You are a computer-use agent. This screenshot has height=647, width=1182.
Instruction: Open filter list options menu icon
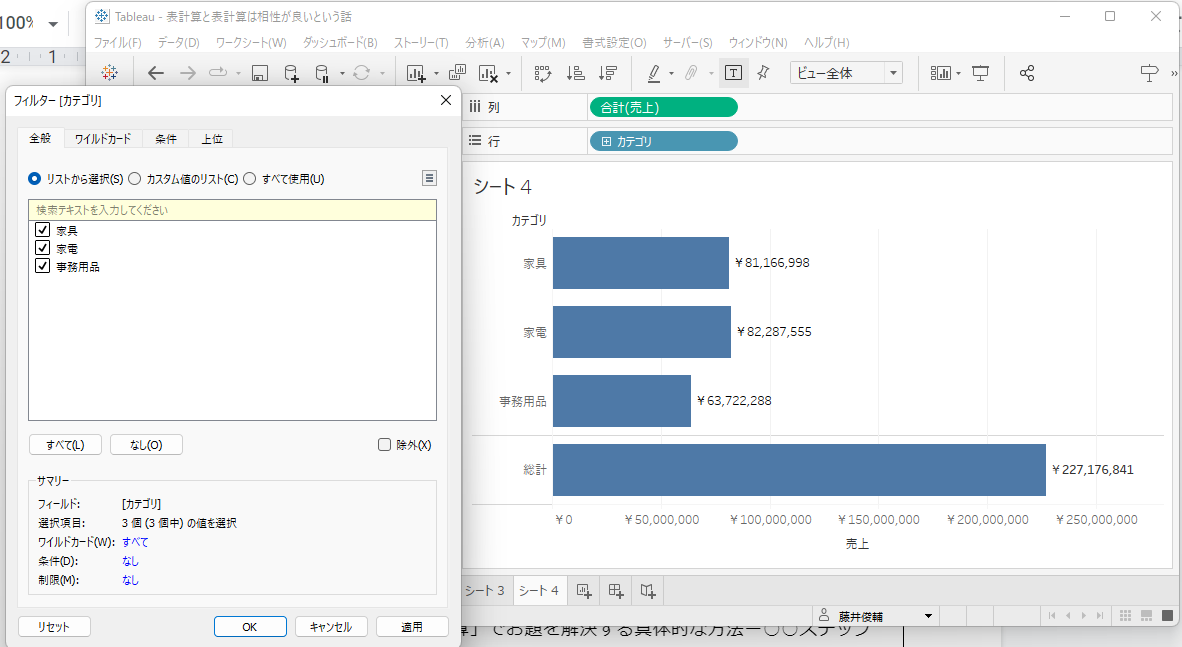(429, 178)
